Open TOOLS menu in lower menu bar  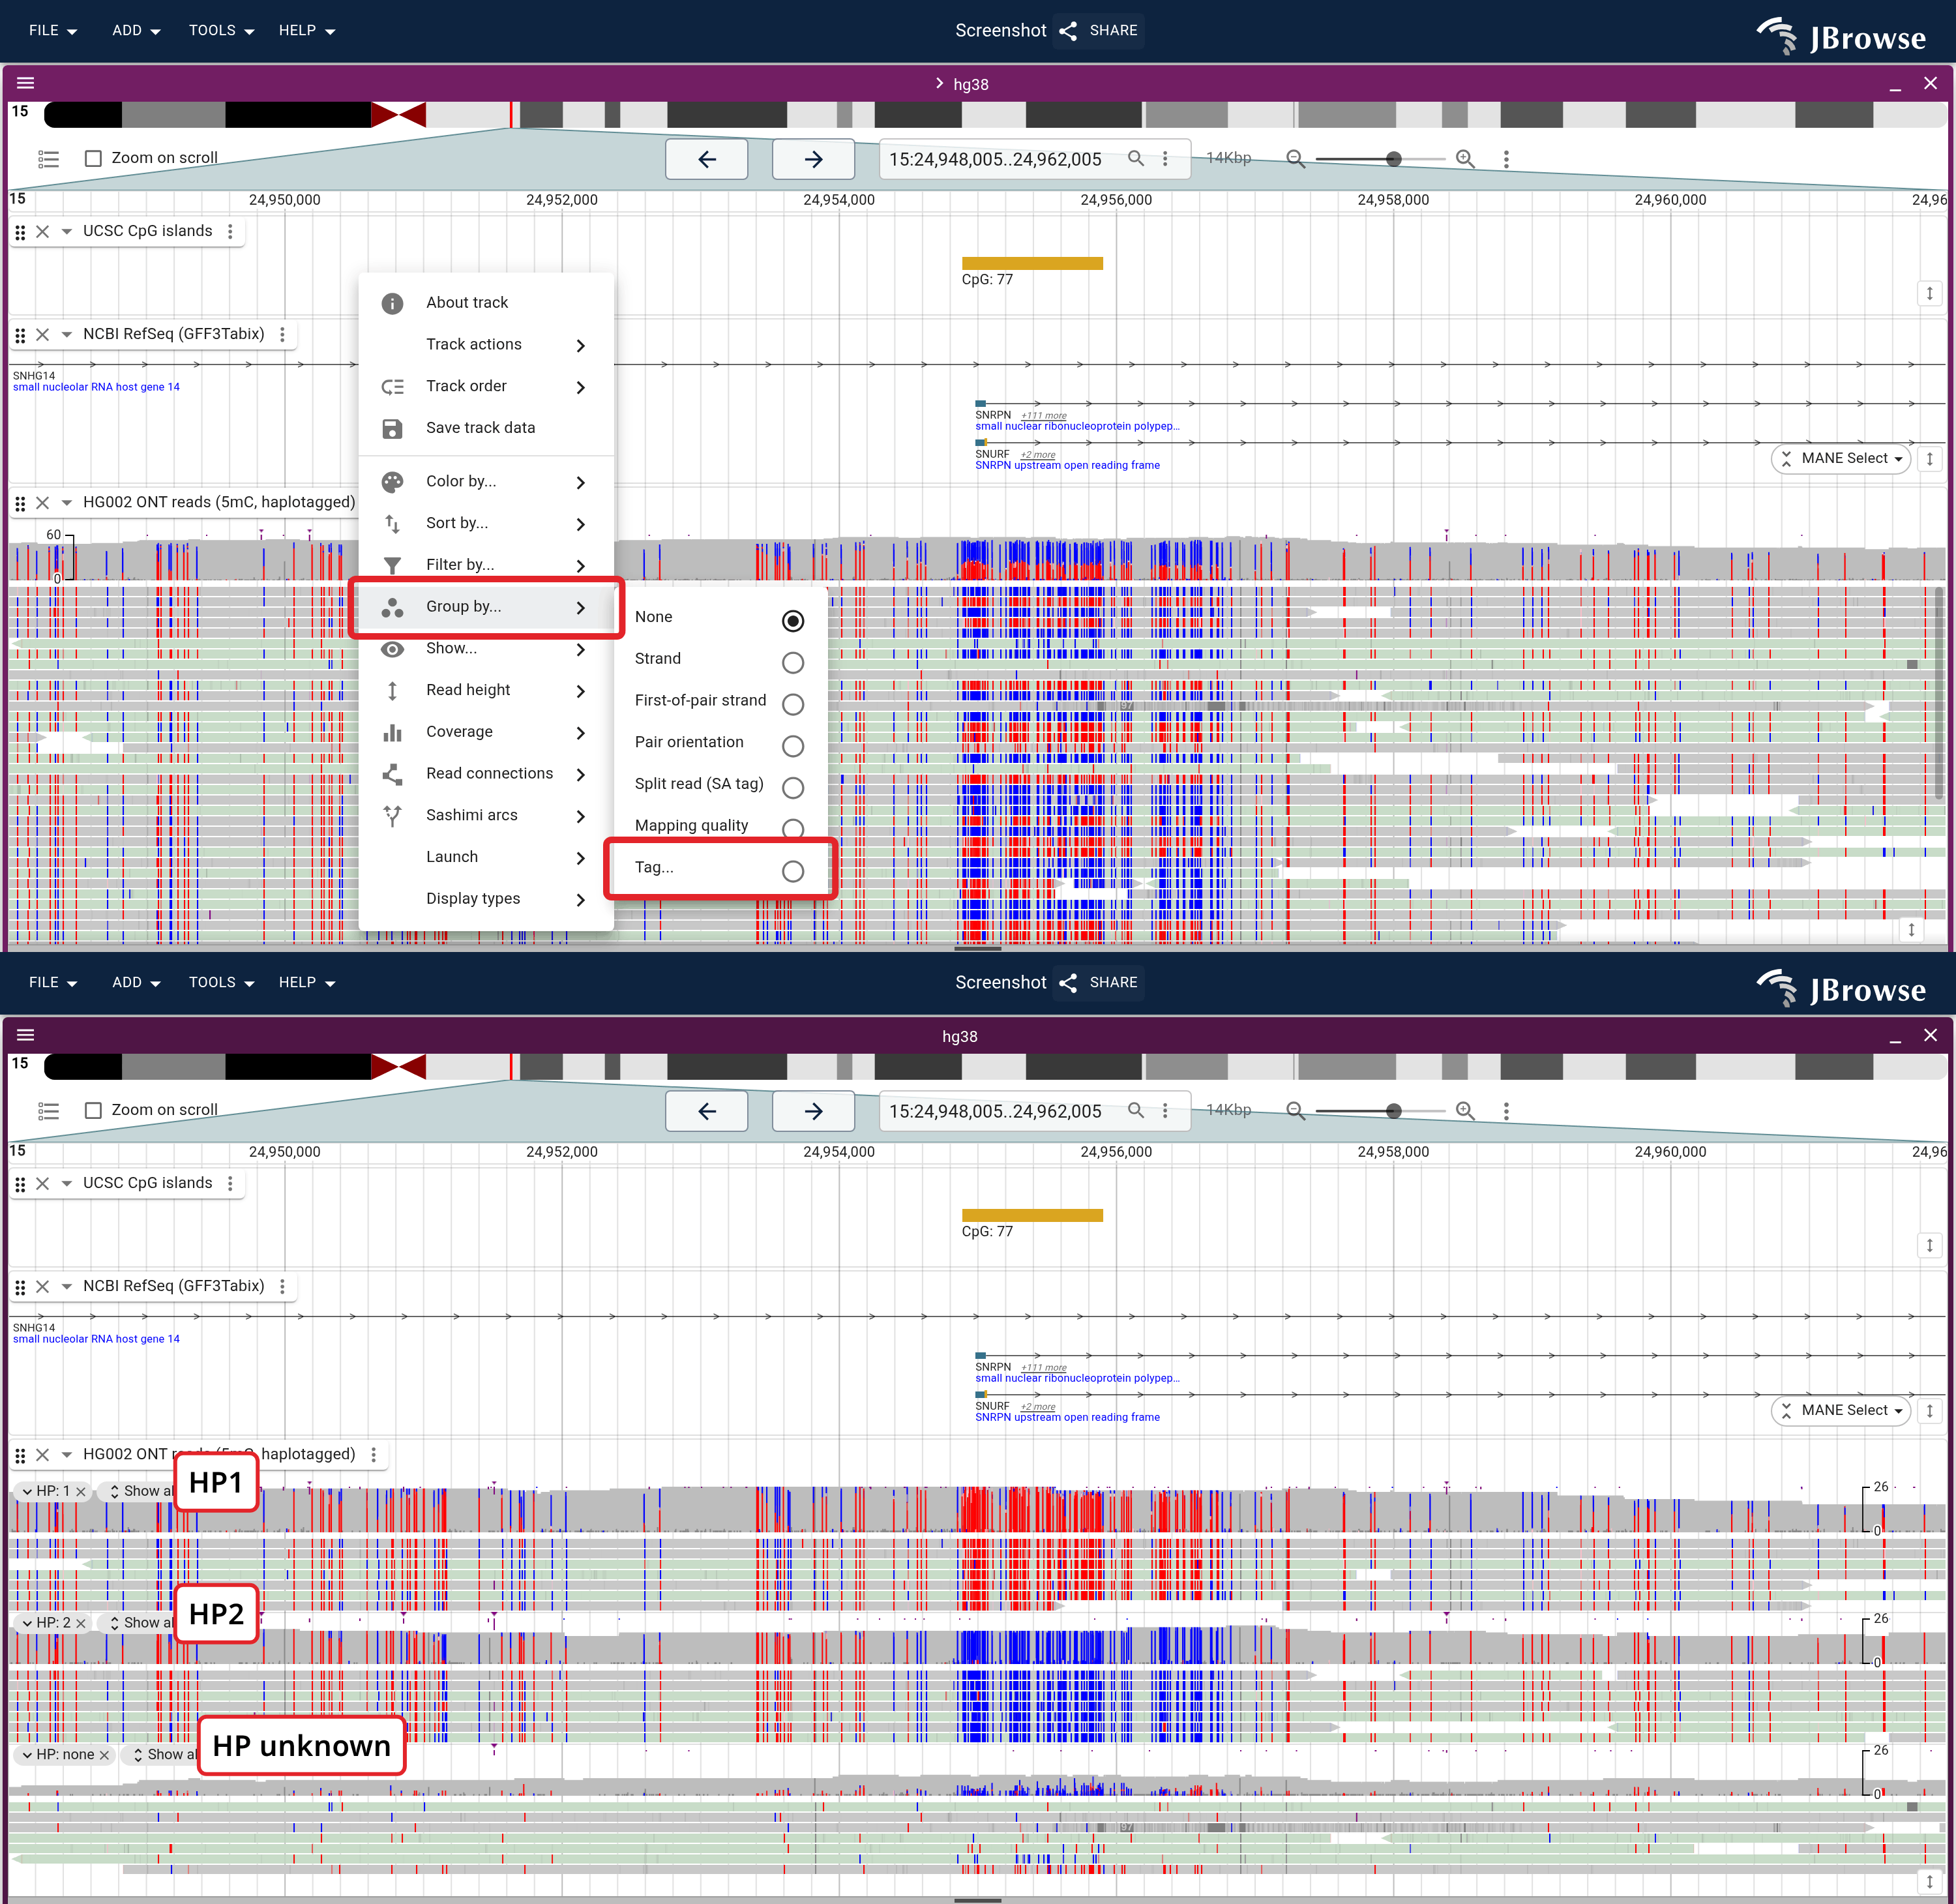click(221, 983)
